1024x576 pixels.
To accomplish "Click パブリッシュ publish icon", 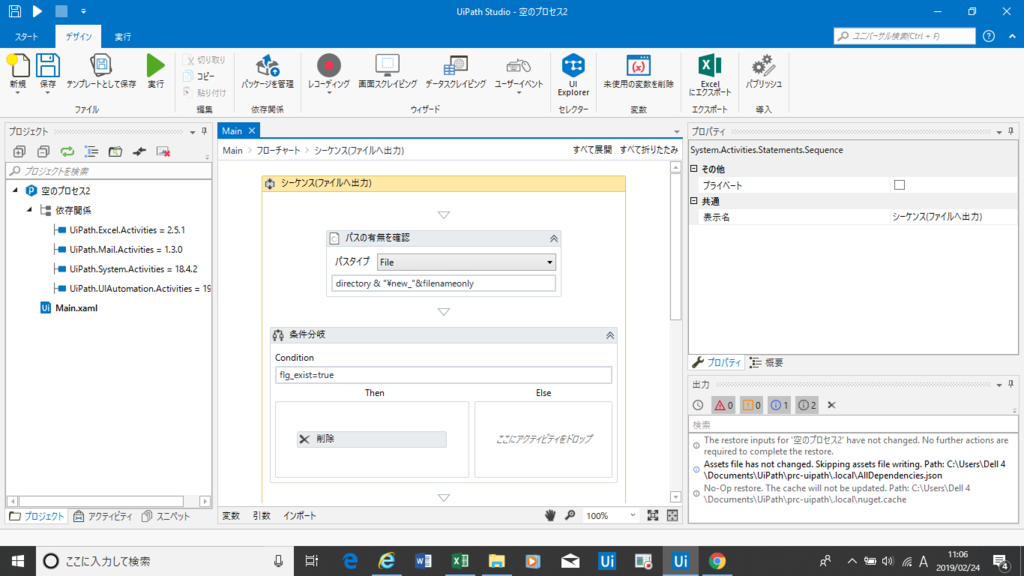I will (x=763, y=71).
